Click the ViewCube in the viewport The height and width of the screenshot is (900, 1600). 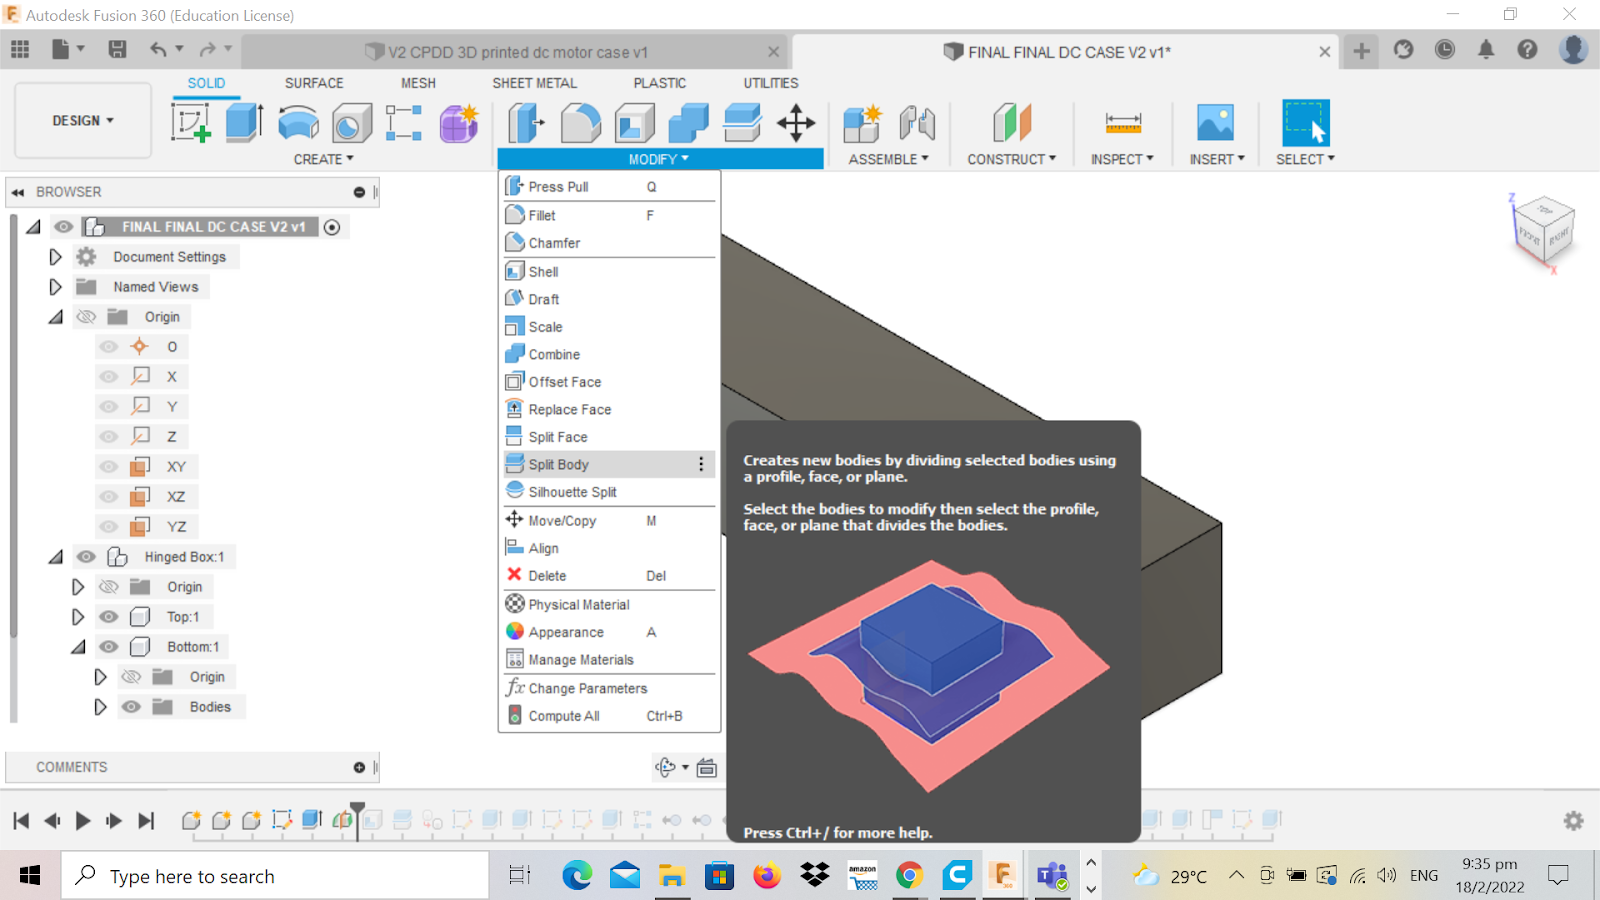1544,231
